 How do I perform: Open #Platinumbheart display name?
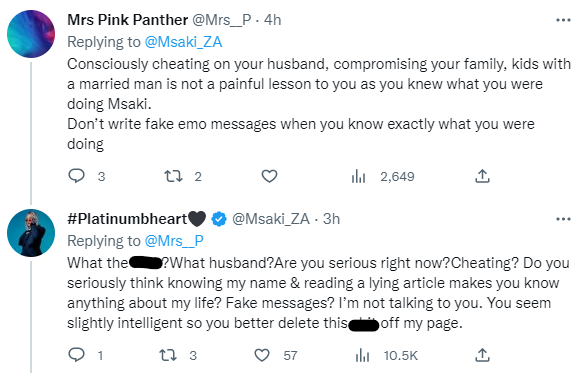(137, 219)
